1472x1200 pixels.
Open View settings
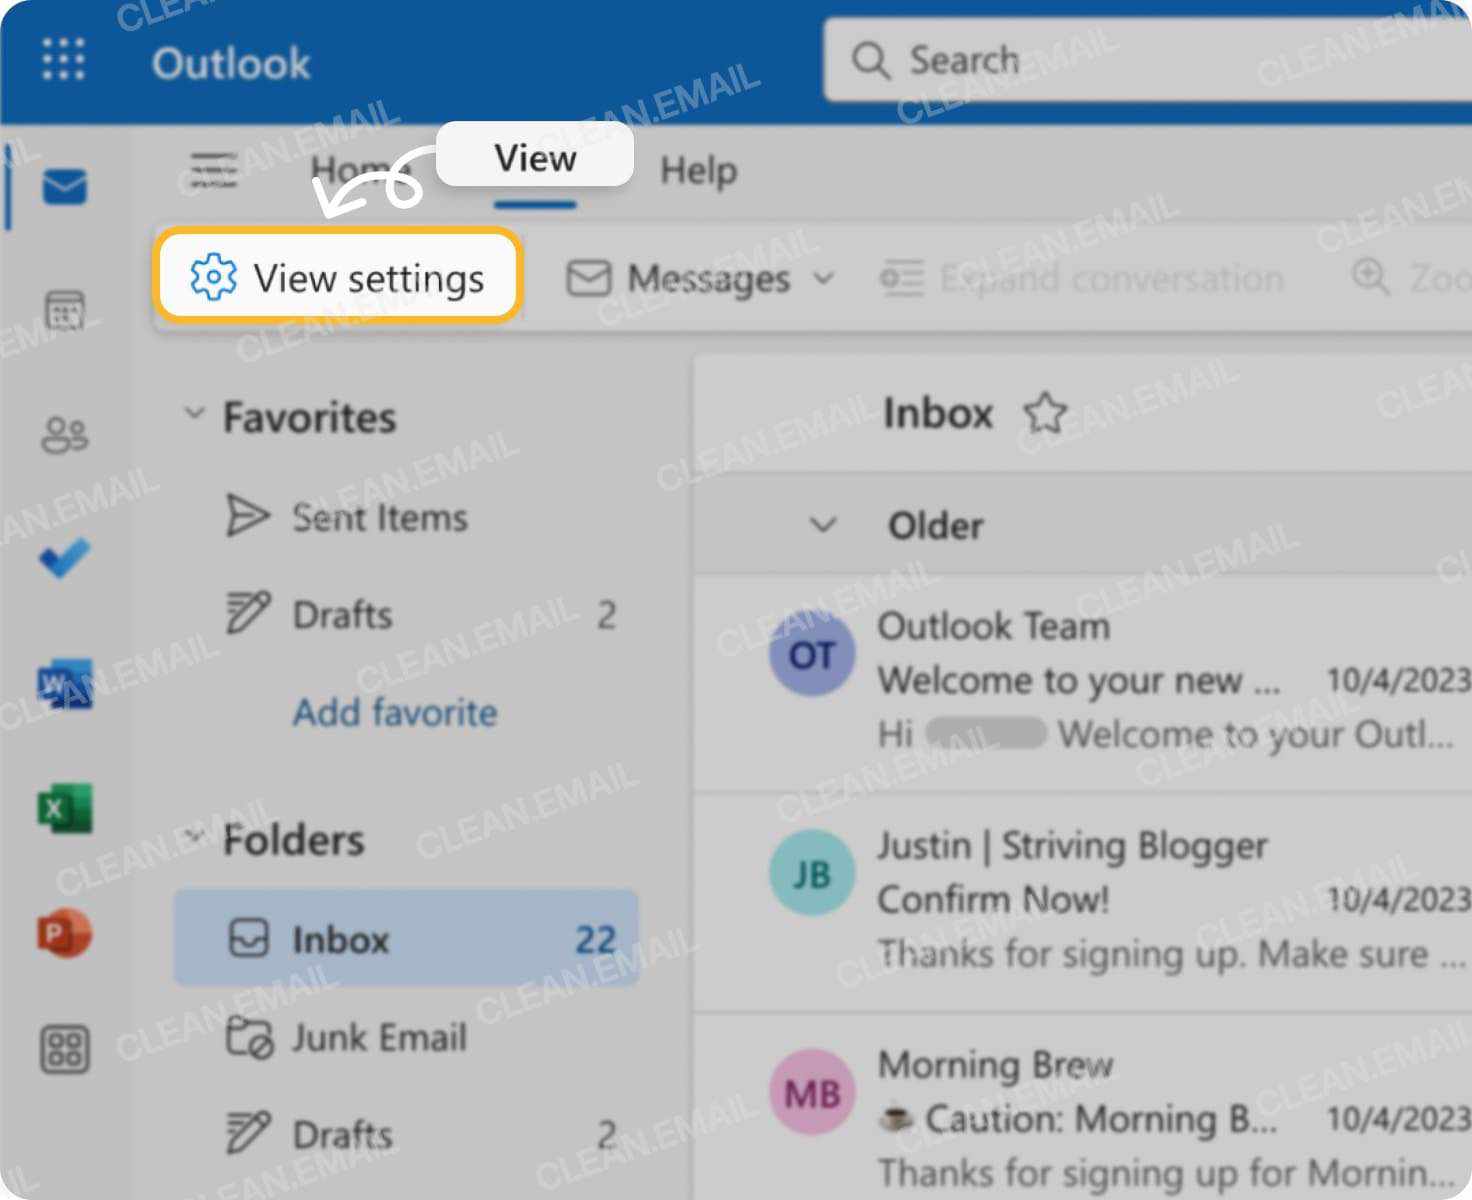click(337, 278)
